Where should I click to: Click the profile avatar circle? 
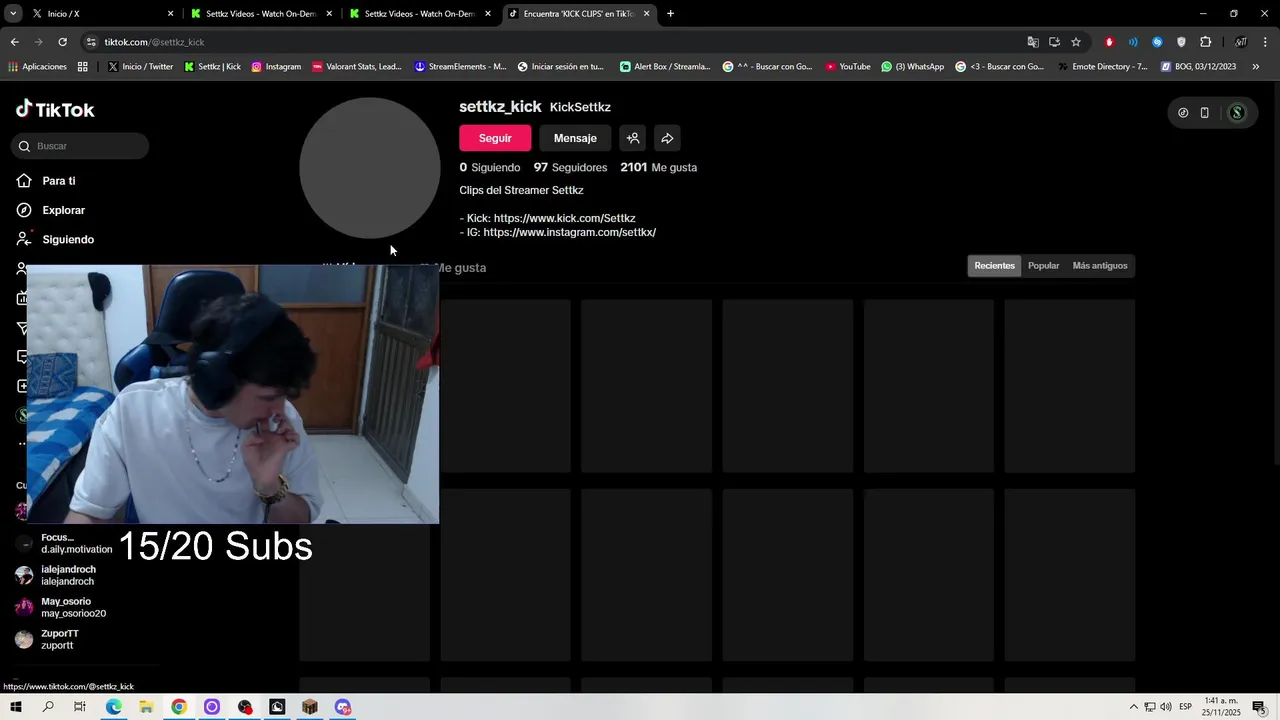point(370,168)
